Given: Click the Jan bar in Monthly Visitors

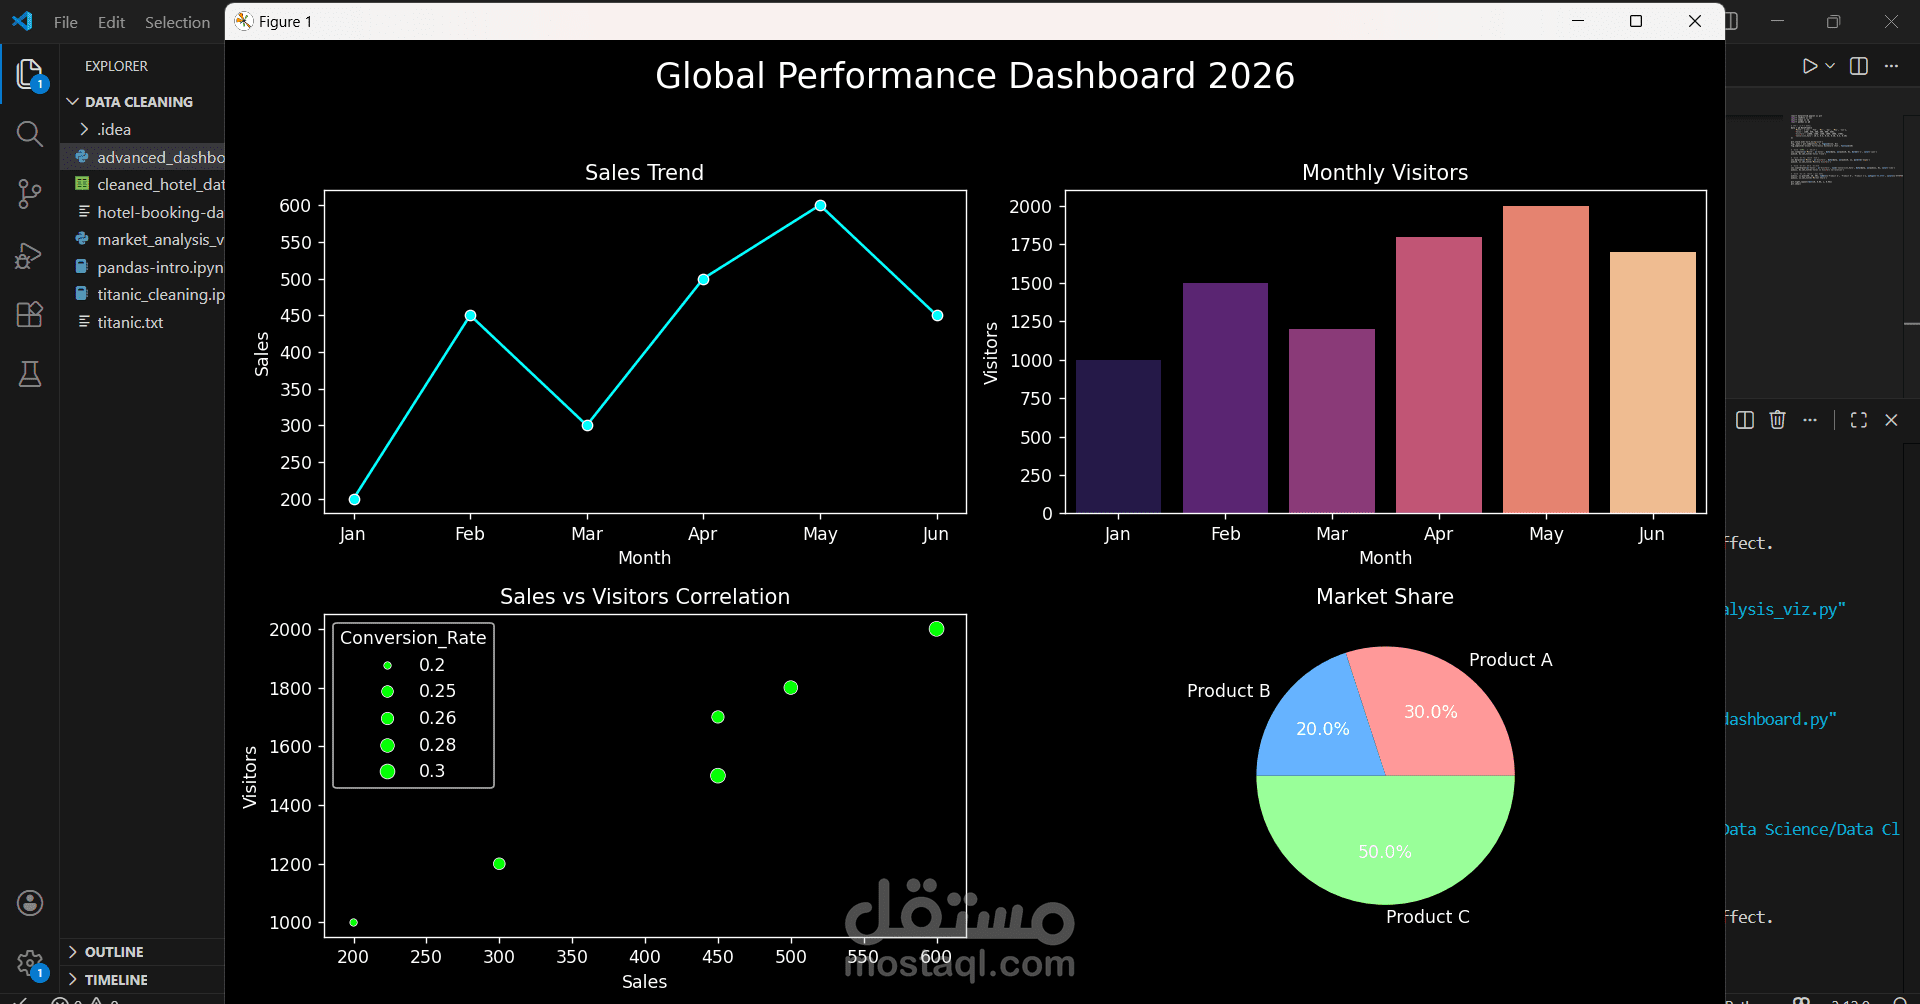Looking at the screenshot, I should tap(1118, 436).
